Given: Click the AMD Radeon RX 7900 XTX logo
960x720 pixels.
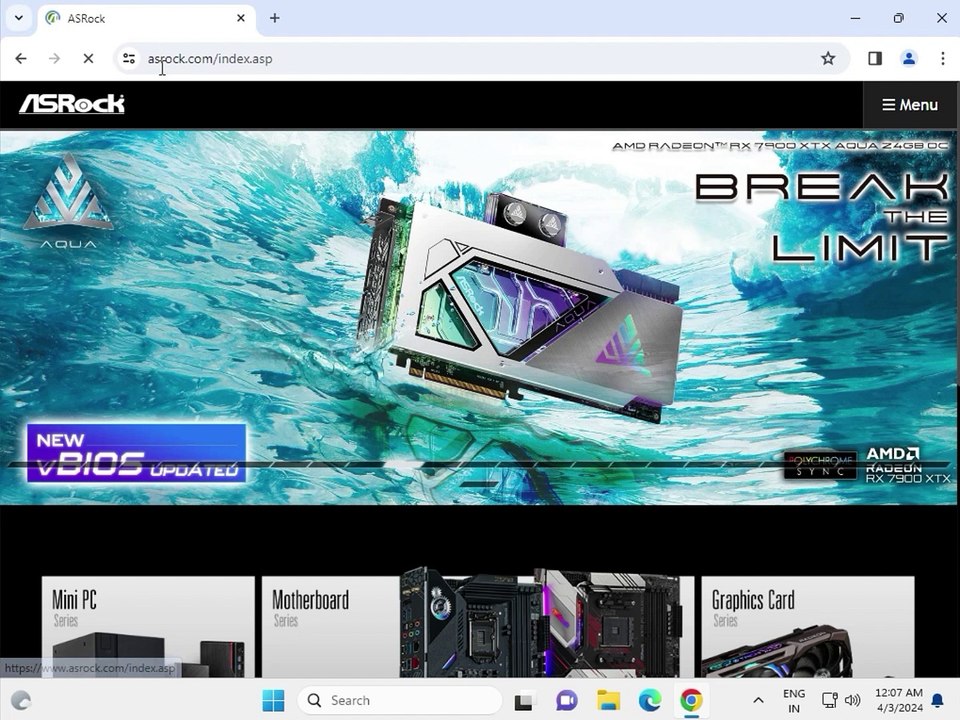Looking at the screenshot, I should tap(908, 465).
